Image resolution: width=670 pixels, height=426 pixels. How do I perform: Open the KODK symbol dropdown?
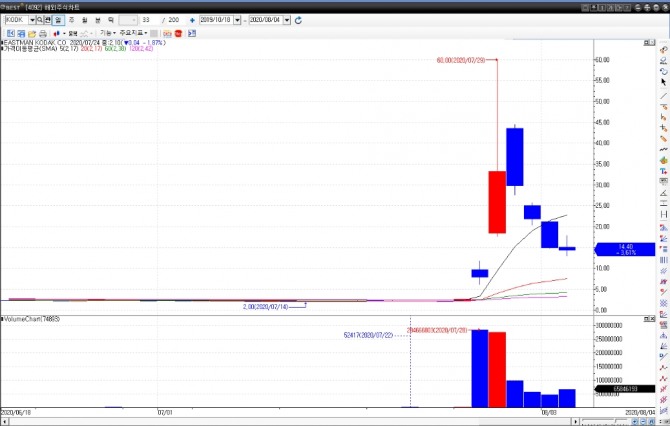tap(32, 20)
